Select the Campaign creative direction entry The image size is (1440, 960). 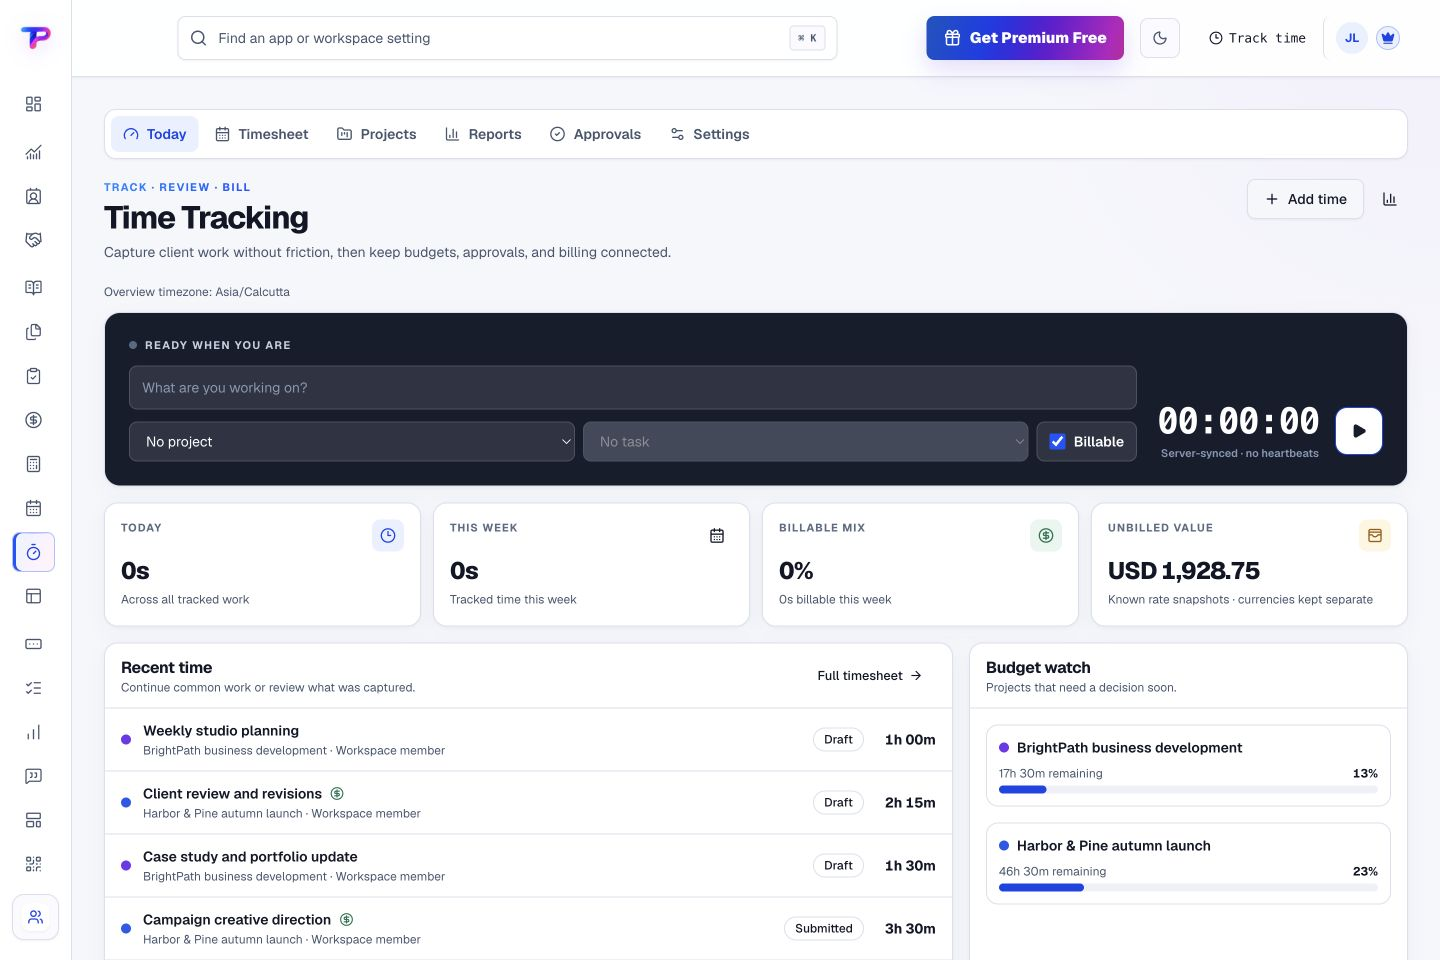(x=528, y=929)
